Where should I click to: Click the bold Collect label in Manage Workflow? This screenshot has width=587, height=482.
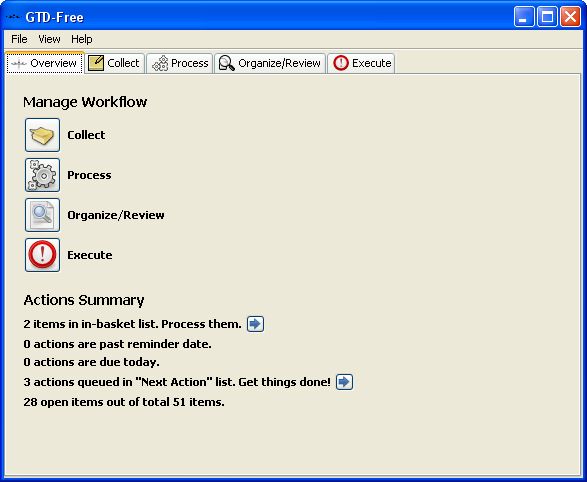[86, 135]
